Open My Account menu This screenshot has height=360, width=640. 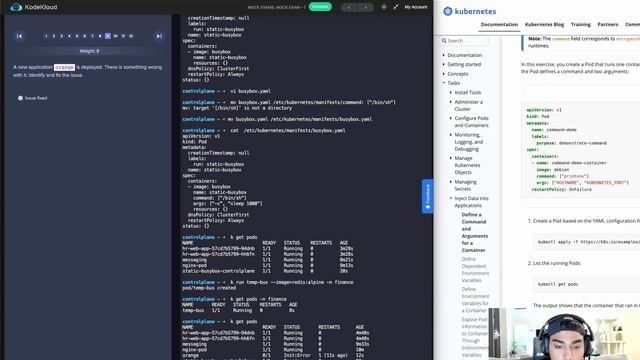[x=416, y=7]
